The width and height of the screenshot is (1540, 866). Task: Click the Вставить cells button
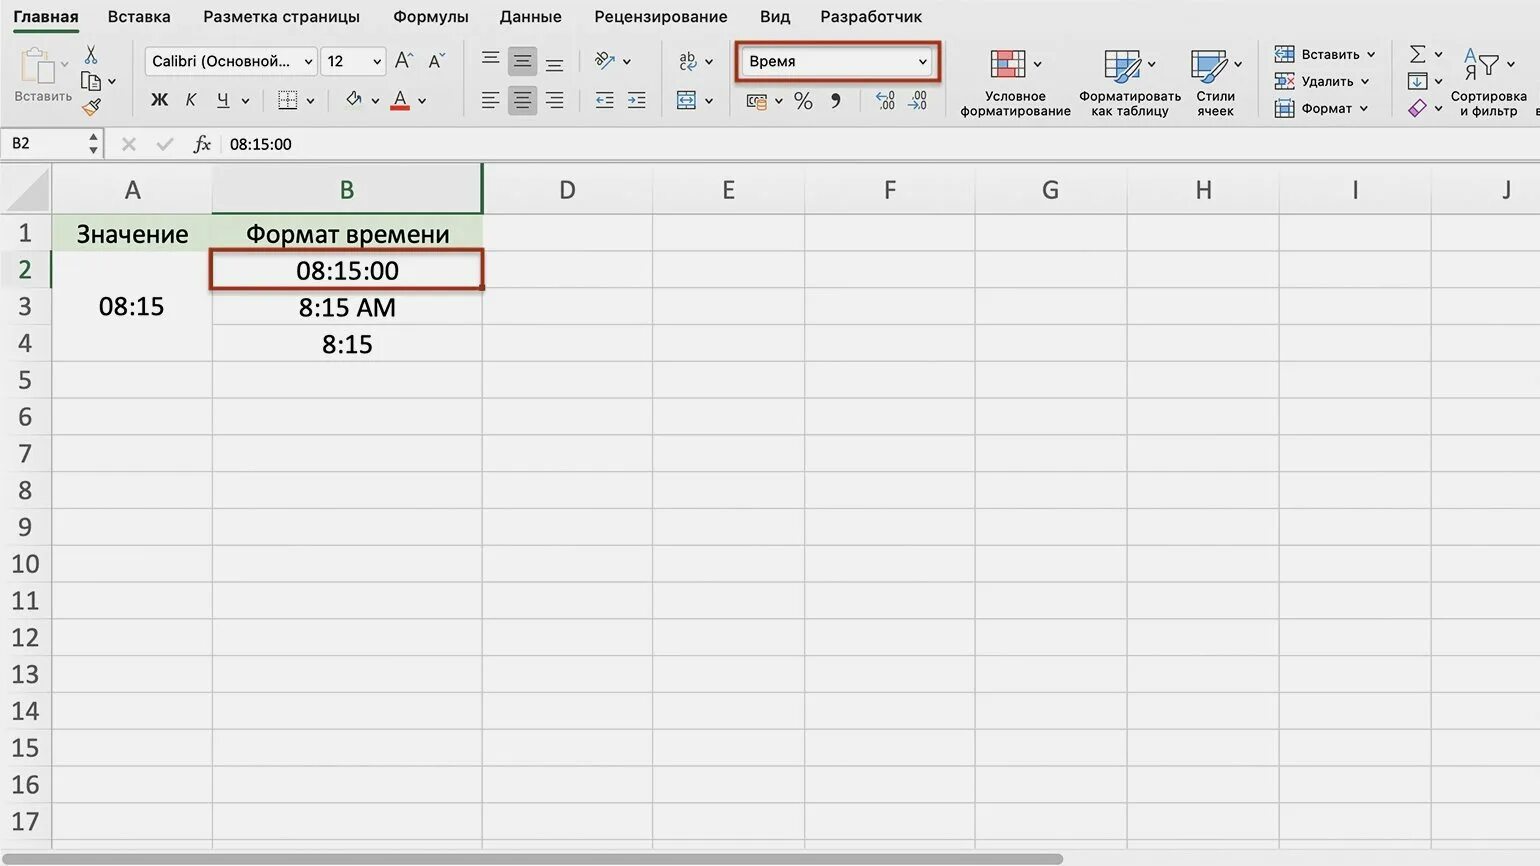click(1325, 54)
